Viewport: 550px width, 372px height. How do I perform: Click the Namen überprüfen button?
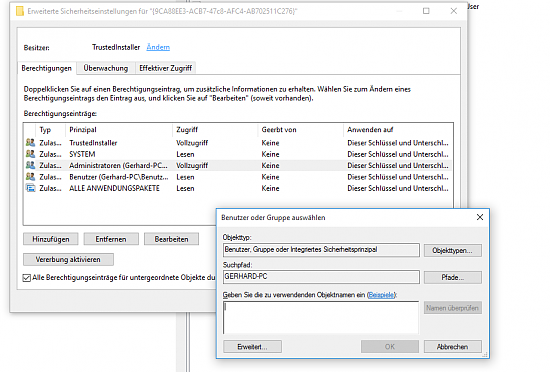(x=452, y=308)
